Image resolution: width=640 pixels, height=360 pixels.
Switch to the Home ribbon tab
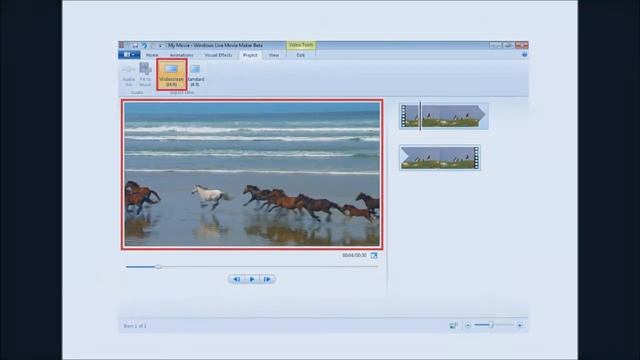point(152,55)
